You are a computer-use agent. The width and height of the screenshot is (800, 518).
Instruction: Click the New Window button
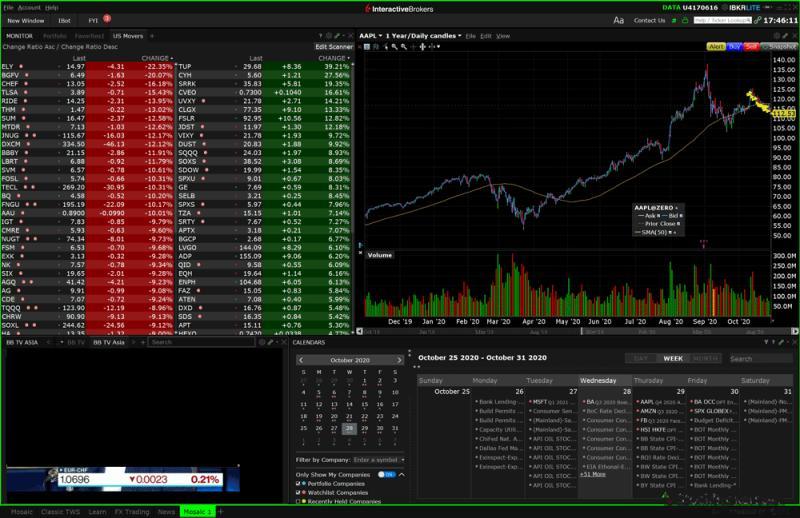tap(26, 21)
